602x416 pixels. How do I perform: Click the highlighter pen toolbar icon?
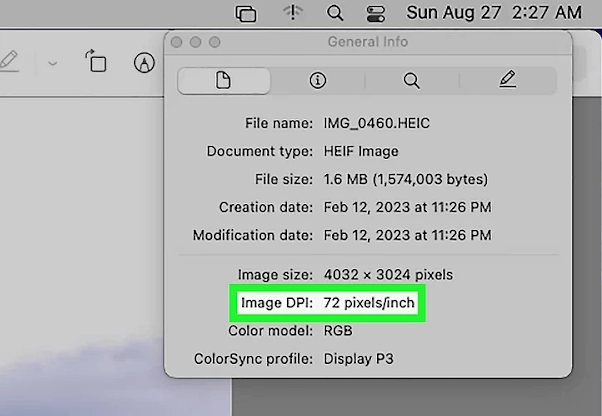8,62
